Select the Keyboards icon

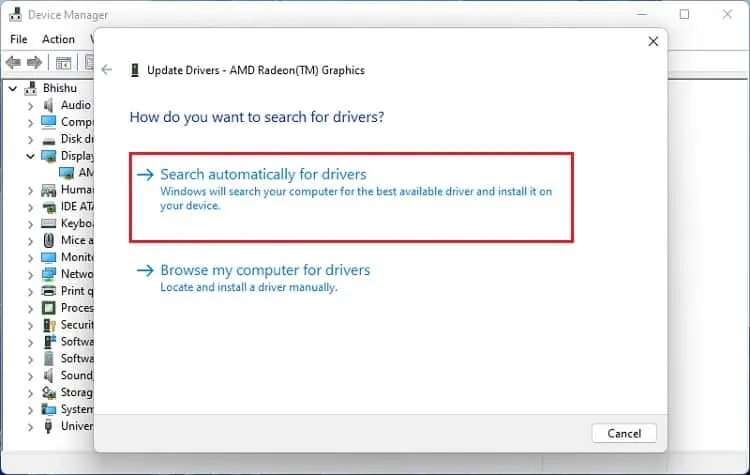point(48,223)
